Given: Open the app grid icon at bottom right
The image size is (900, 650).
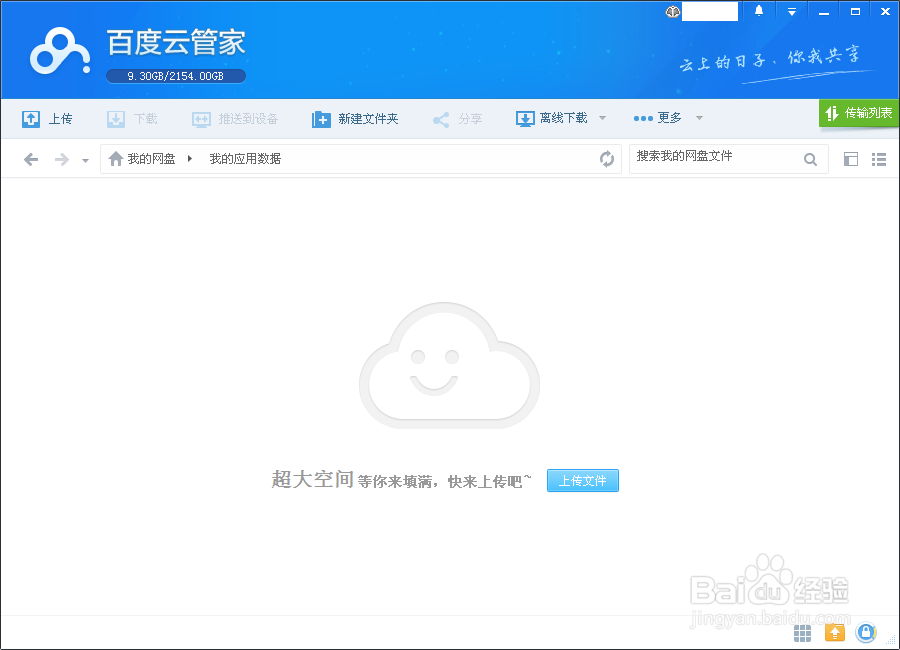Looking at the screenshot, I should (x=802, y=632).
